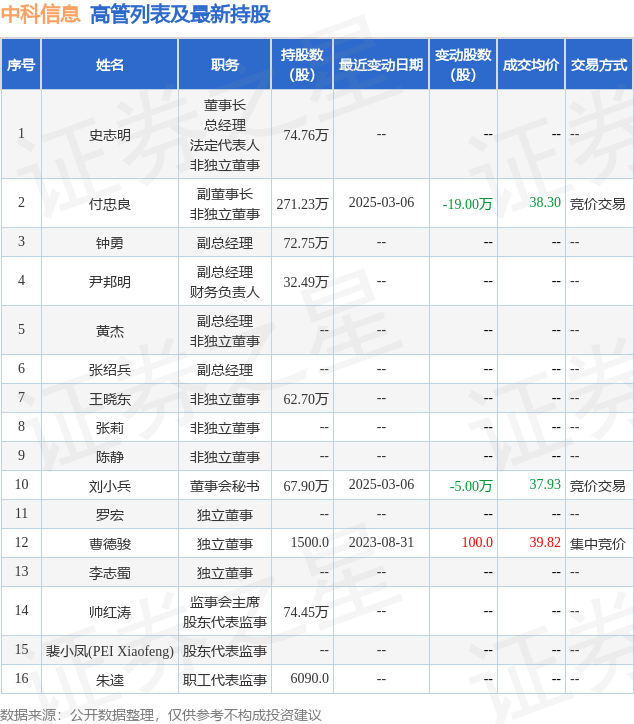634x724 pixels.
Task: Click 竞价交易 in 刘小兵's row
Action: point(598,486)
